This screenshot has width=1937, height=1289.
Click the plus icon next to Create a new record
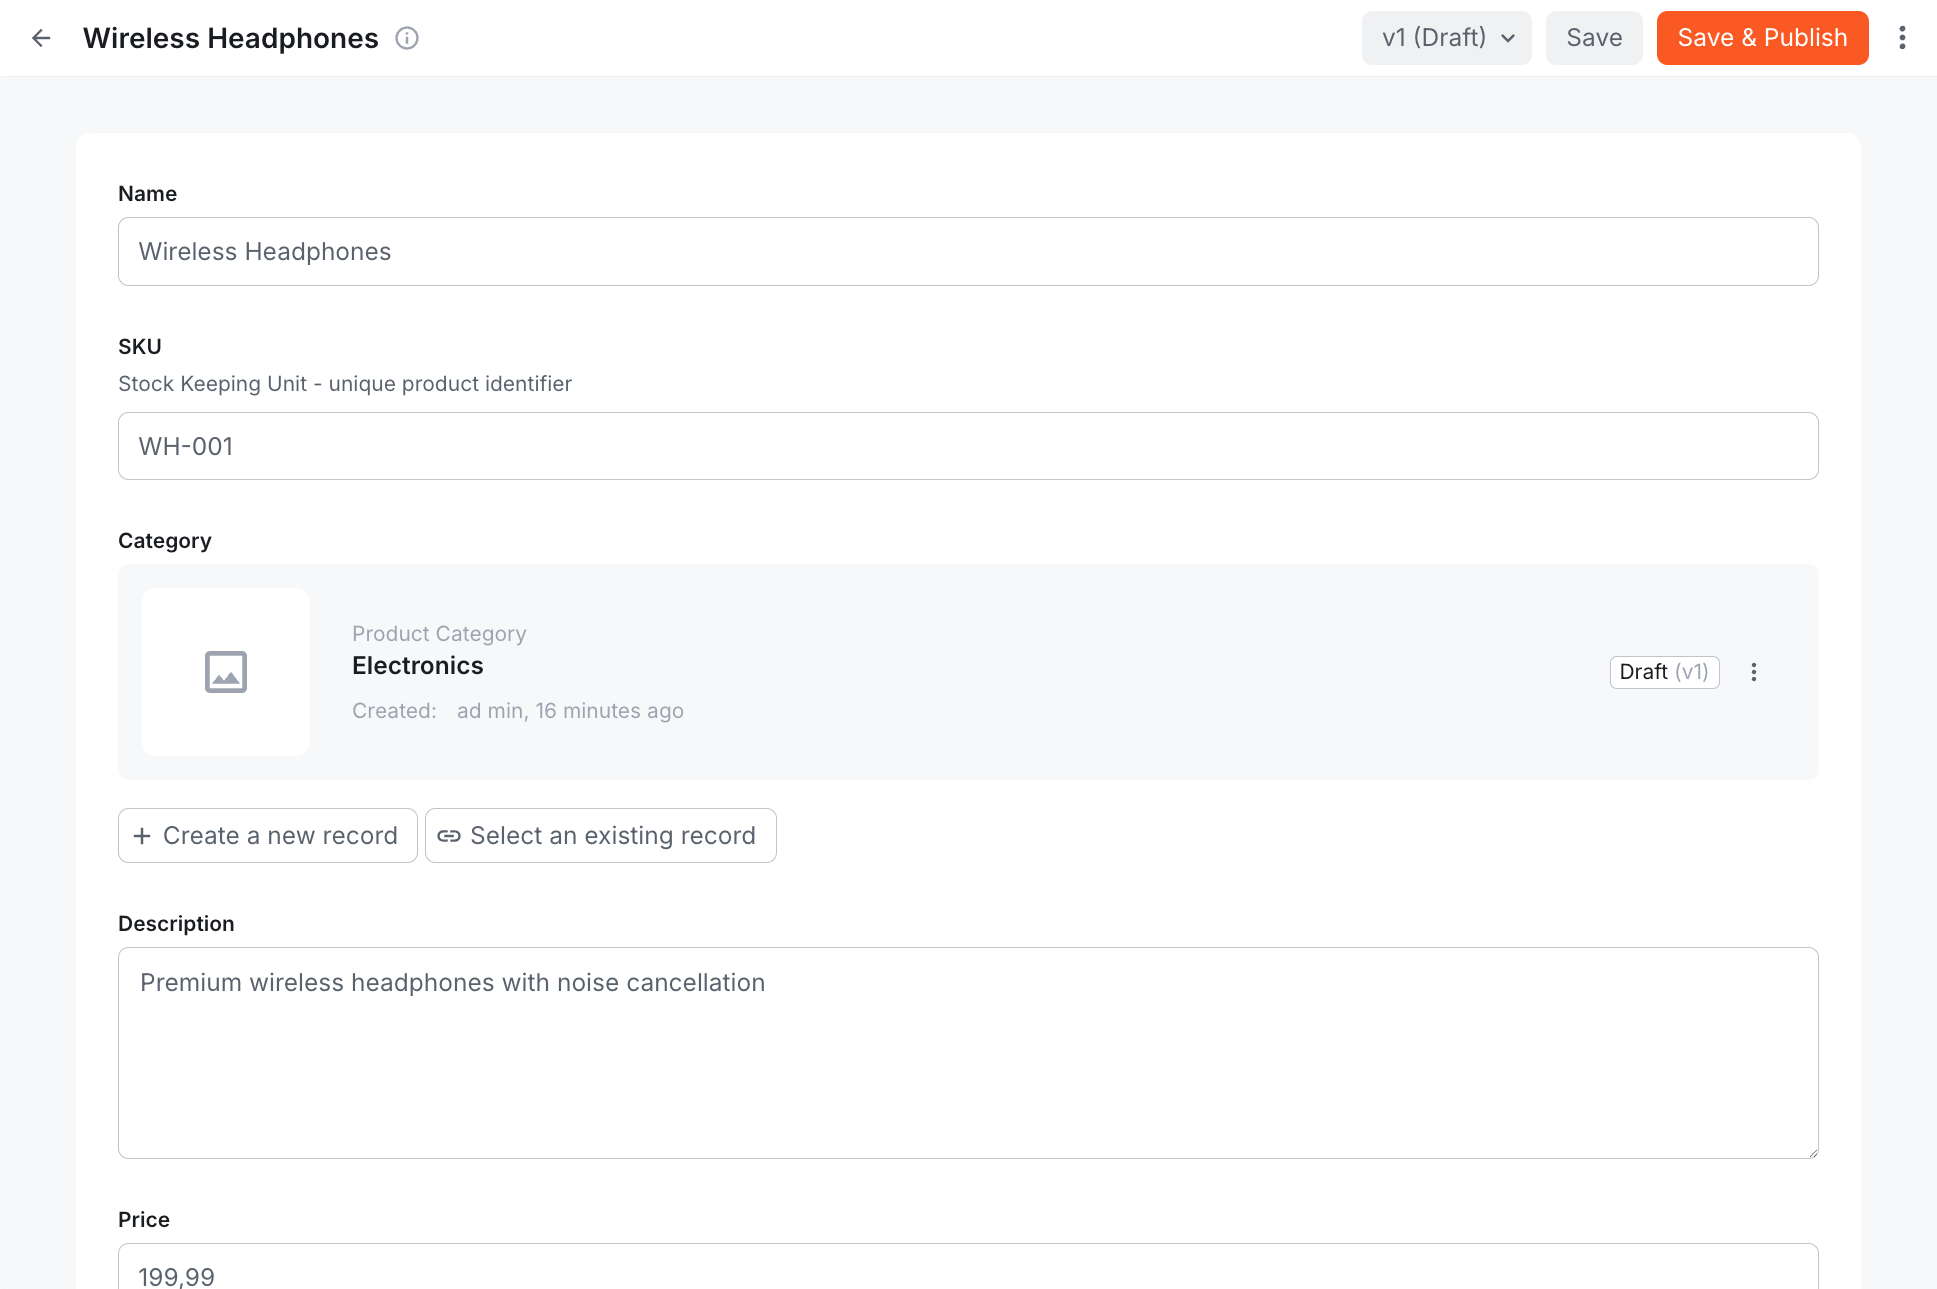pos(143,835)
